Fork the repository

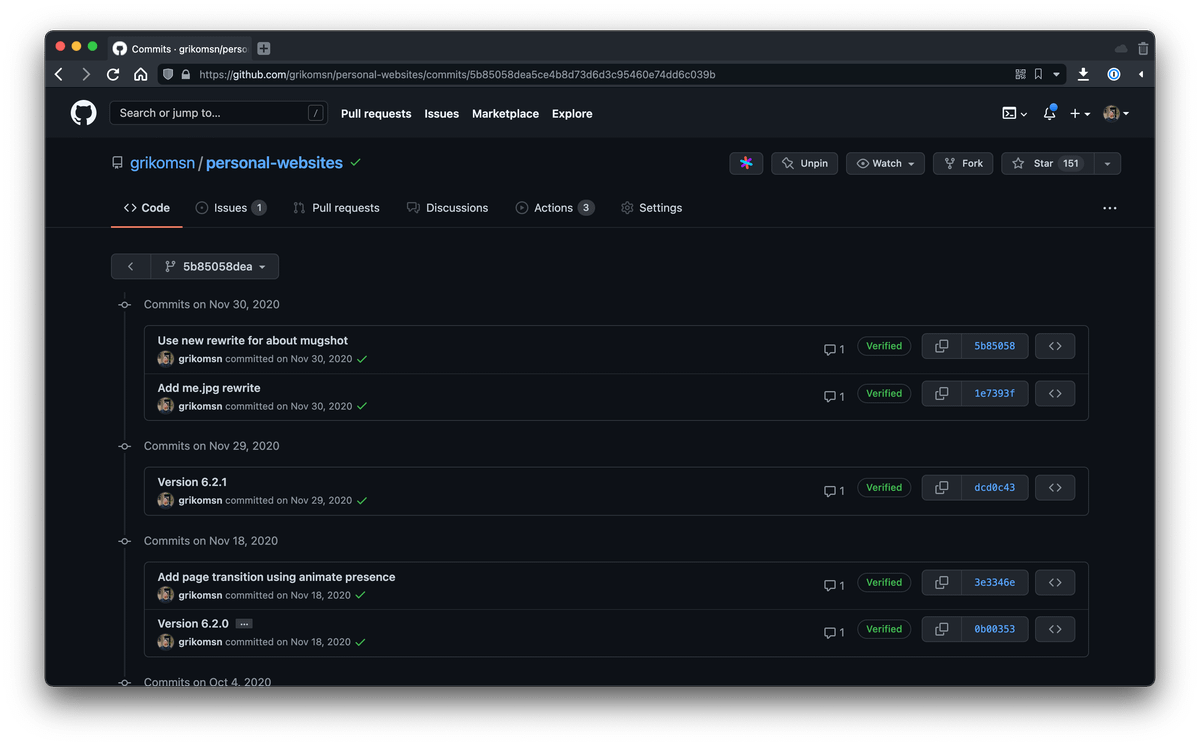[964, 163]
